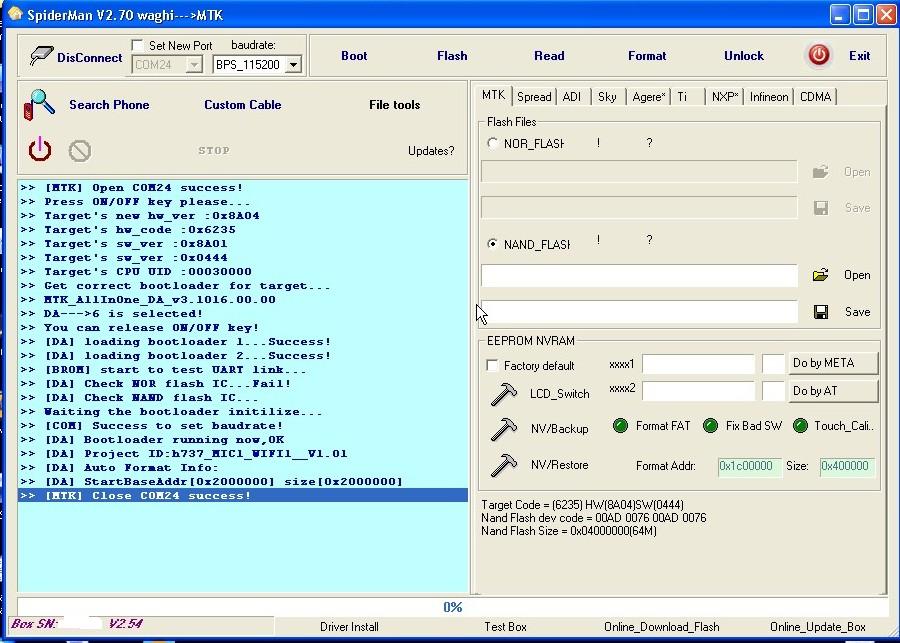Click the NAND flash Open folder icon
Image resolution: width=900 pixels, height=643 pixels.
pos(821,275)
